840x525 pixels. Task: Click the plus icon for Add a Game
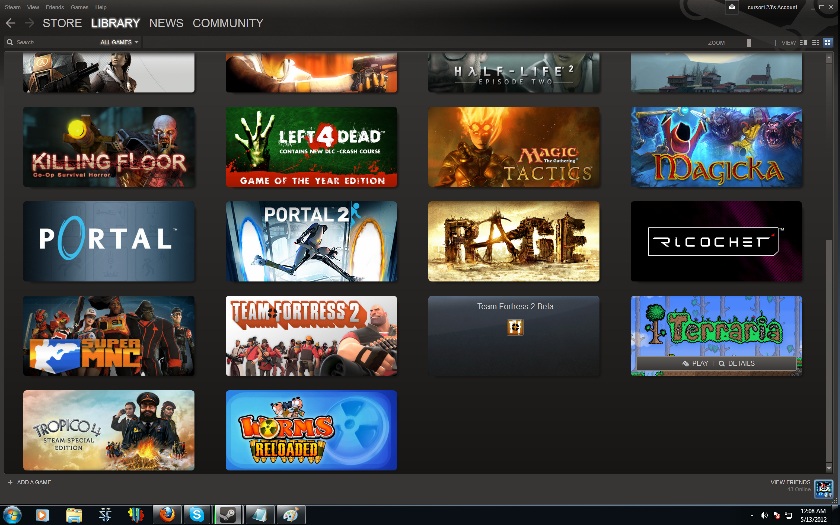coord(10,482)
